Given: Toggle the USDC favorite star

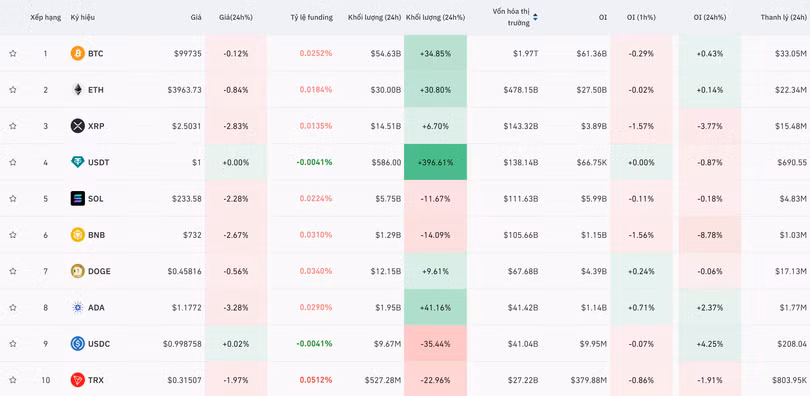Looking at the screenshot, I should pos(13,343).
